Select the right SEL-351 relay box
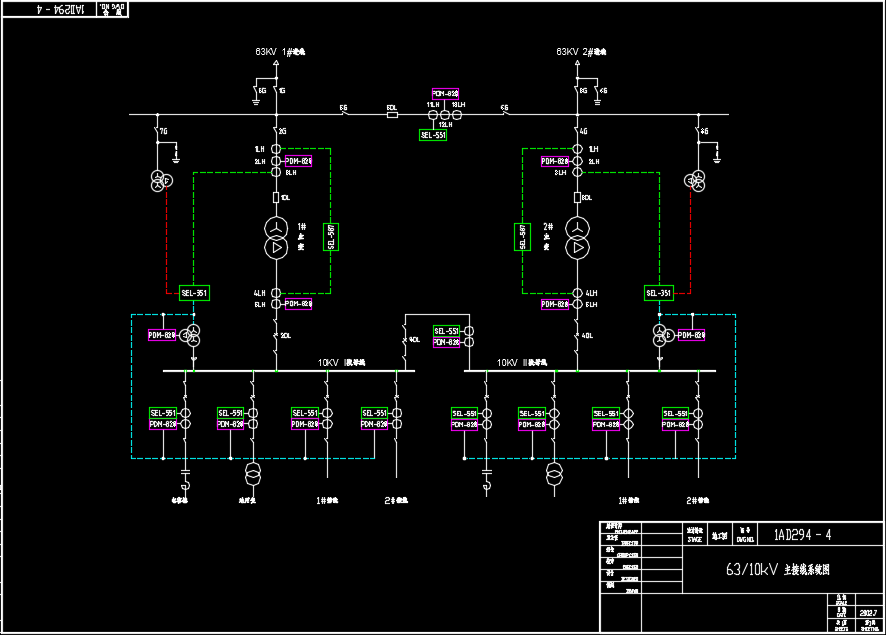Image resolution: width=886 pixels, height=635 pixels. click(659, 293)
